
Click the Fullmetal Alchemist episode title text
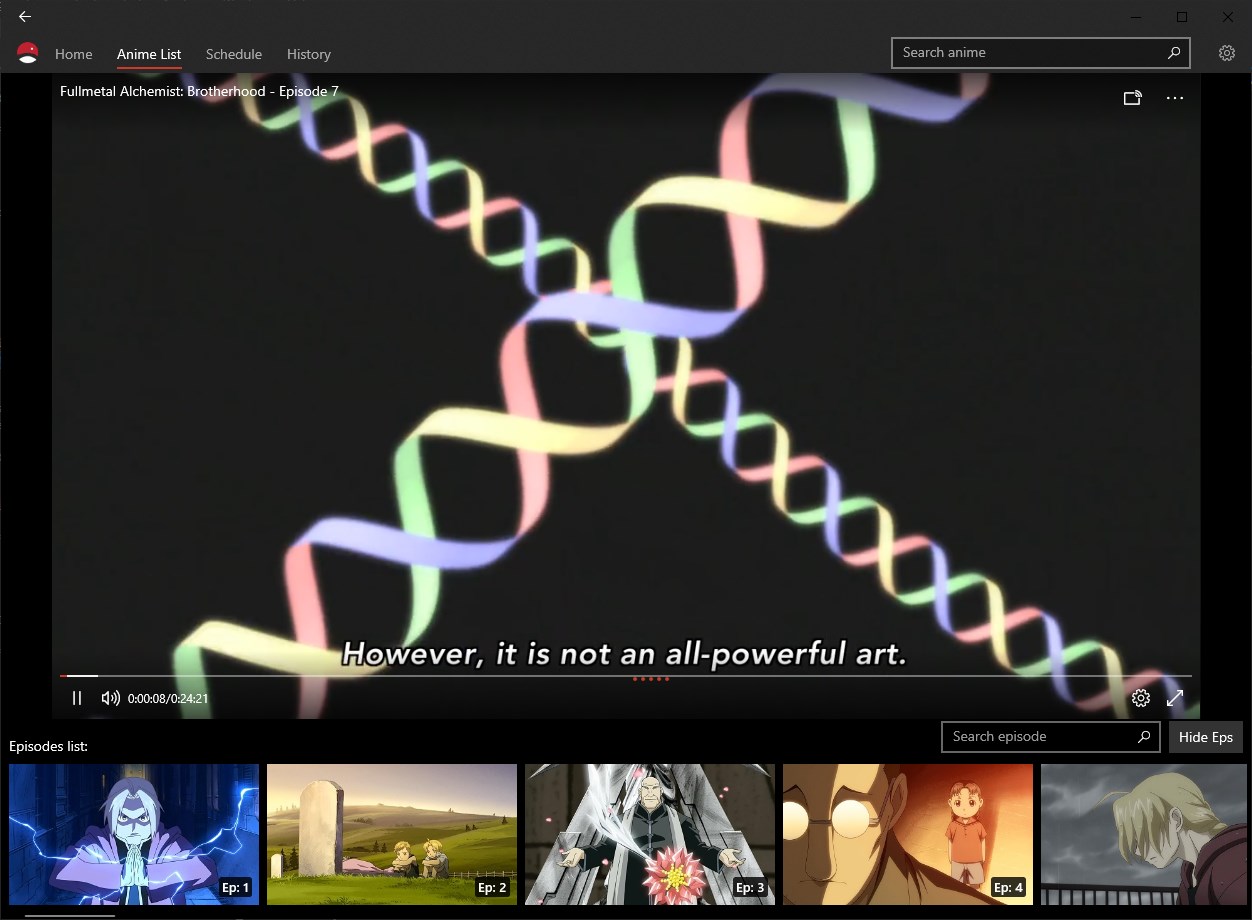(199, 91)
